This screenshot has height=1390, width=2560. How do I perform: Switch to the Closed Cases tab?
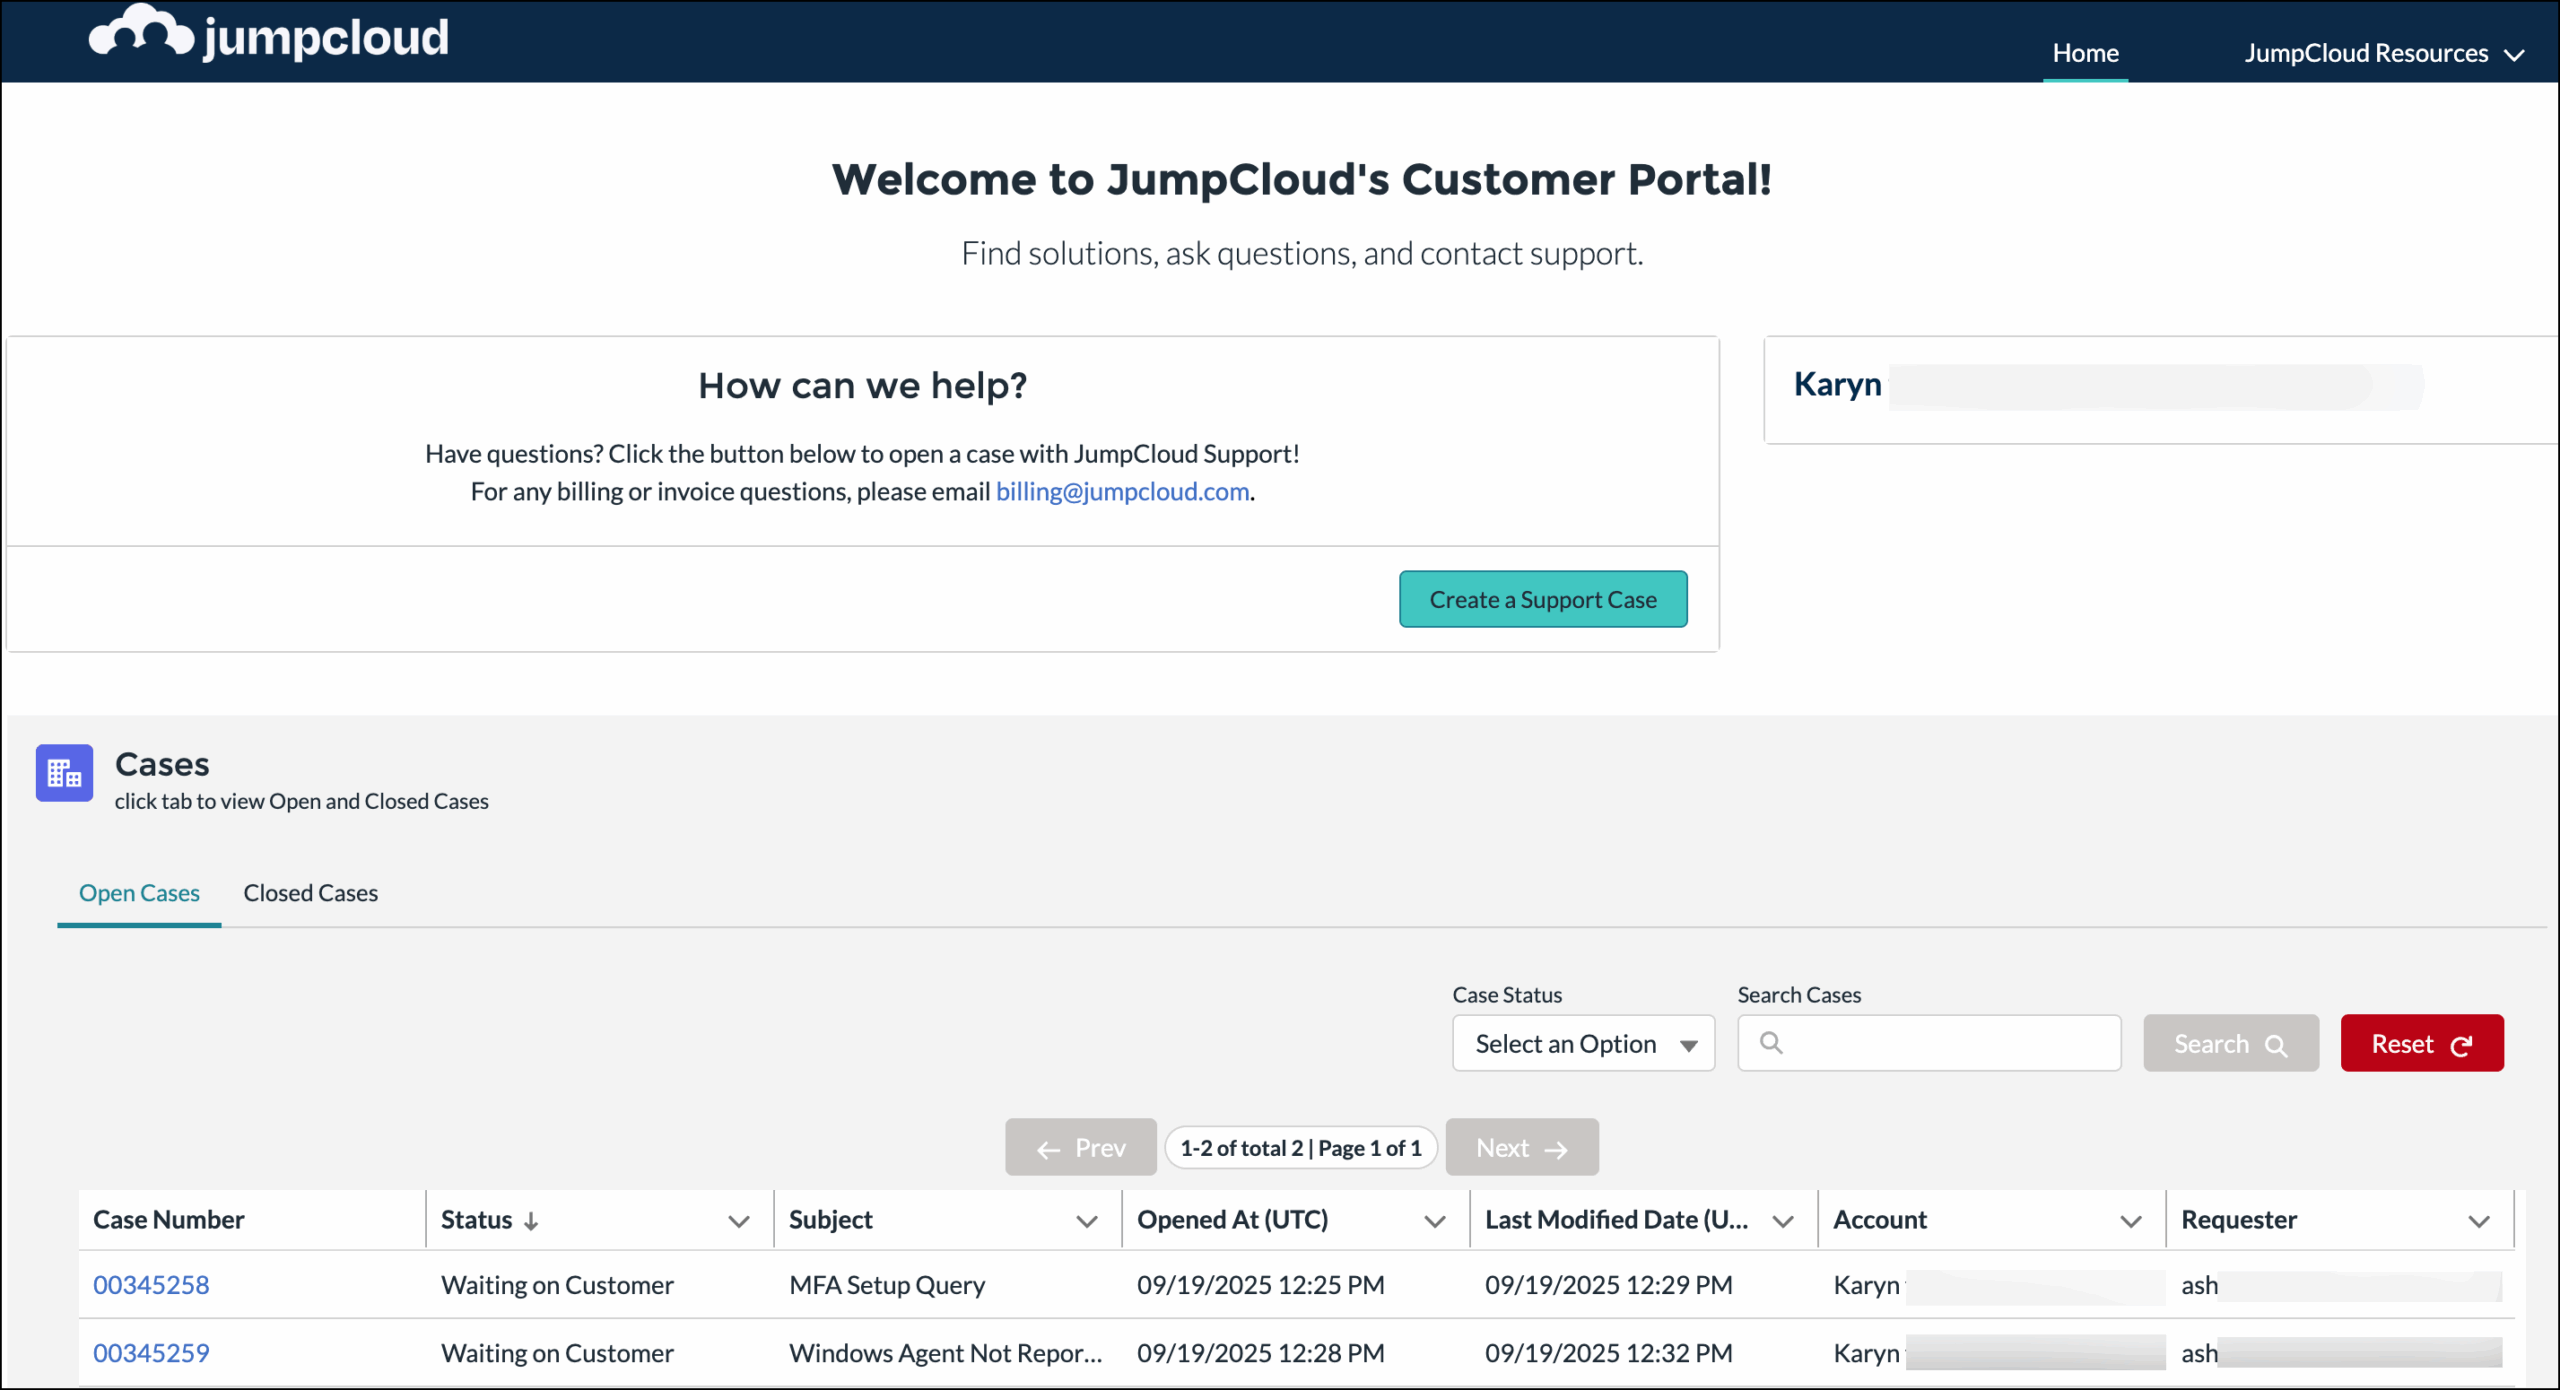tap(310, 893)
